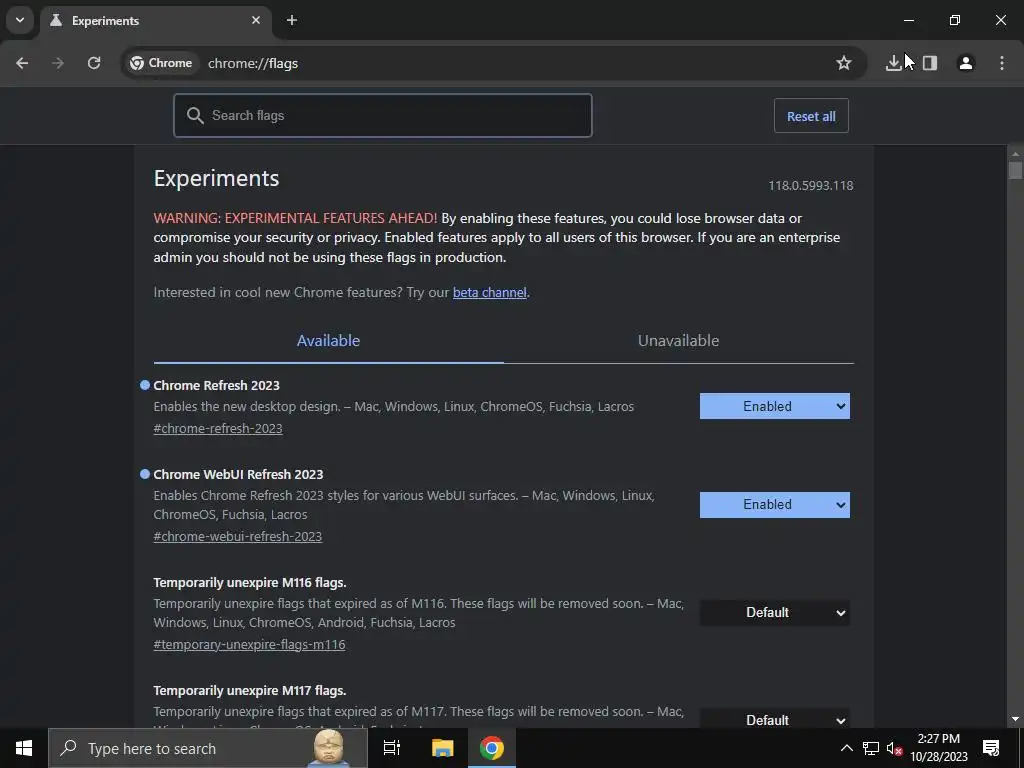
Task: Click the forward navigation arrow
Action: (58, 63)
